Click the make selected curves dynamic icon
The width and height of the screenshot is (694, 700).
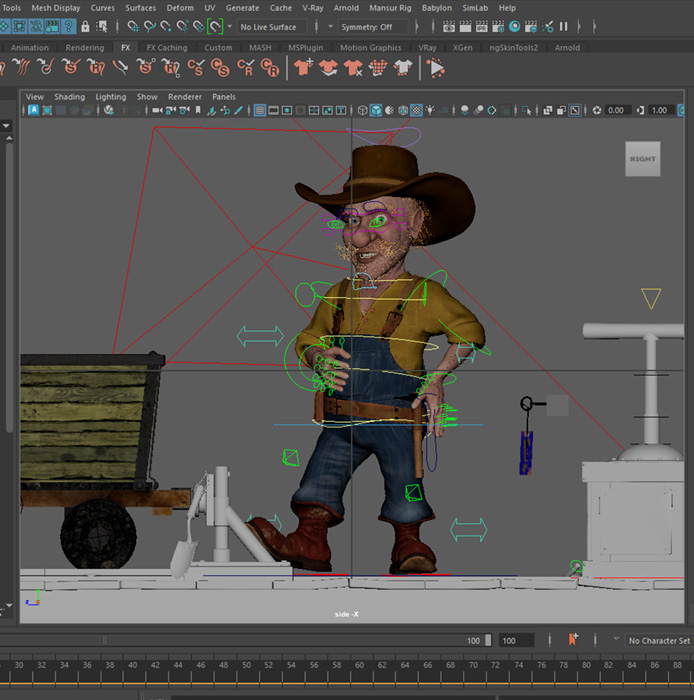click(21, 68)
